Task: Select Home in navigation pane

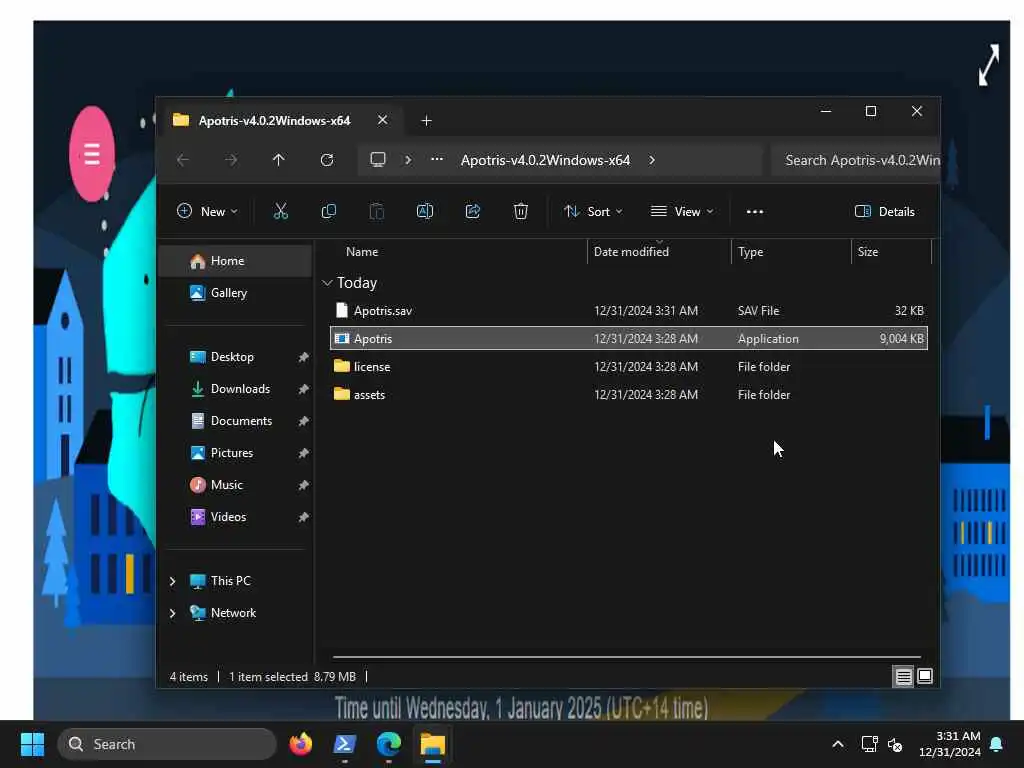Action: pos(235,261)
